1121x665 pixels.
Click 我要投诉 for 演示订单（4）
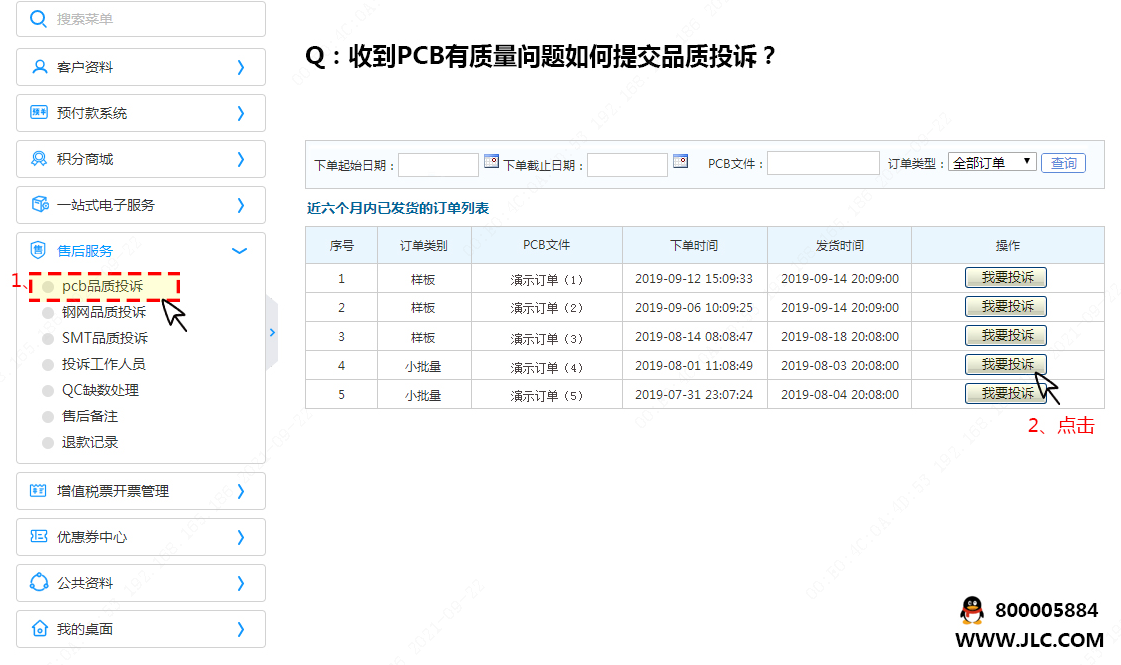pyautogui.click(x=1006, y=365)
